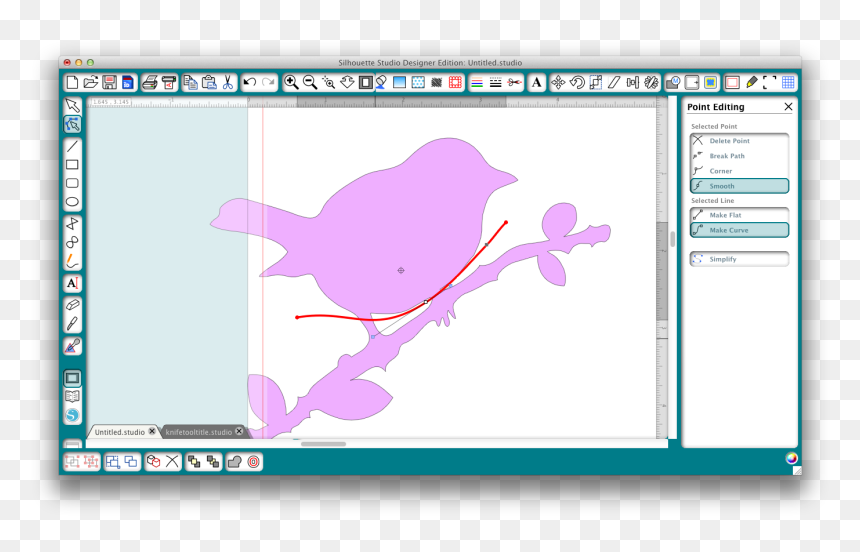Save the document with the floppy icon
This screenshot has height=552, width=860.
pos(109,83)
